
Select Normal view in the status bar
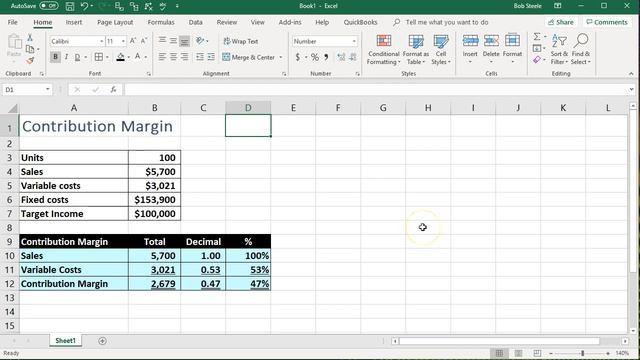(499, 353)
